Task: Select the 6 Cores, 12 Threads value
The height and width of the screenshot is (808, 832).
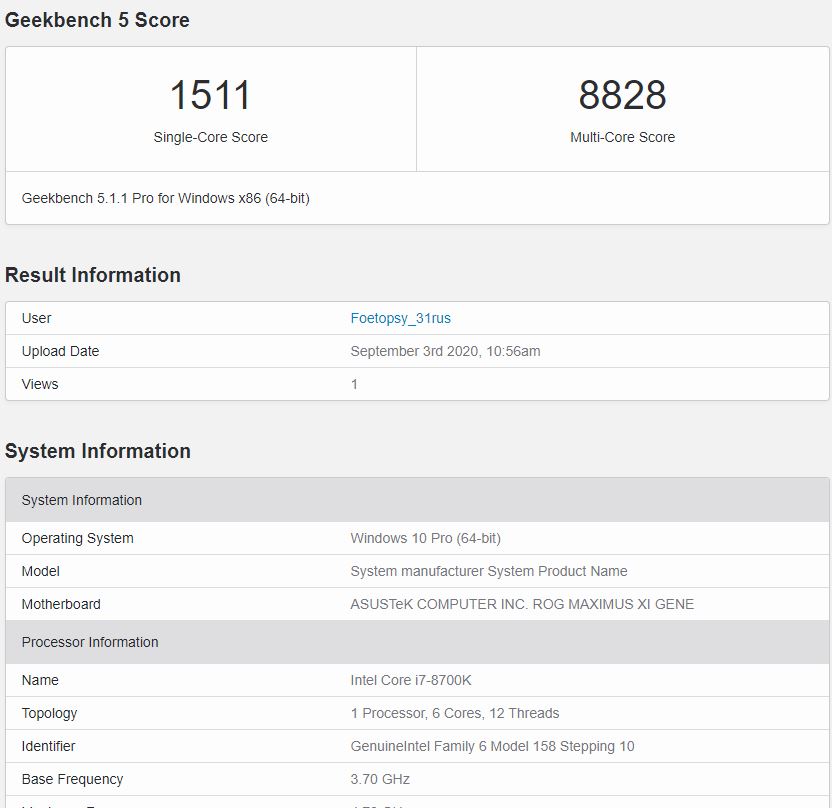Action: (x=455, y=713)
